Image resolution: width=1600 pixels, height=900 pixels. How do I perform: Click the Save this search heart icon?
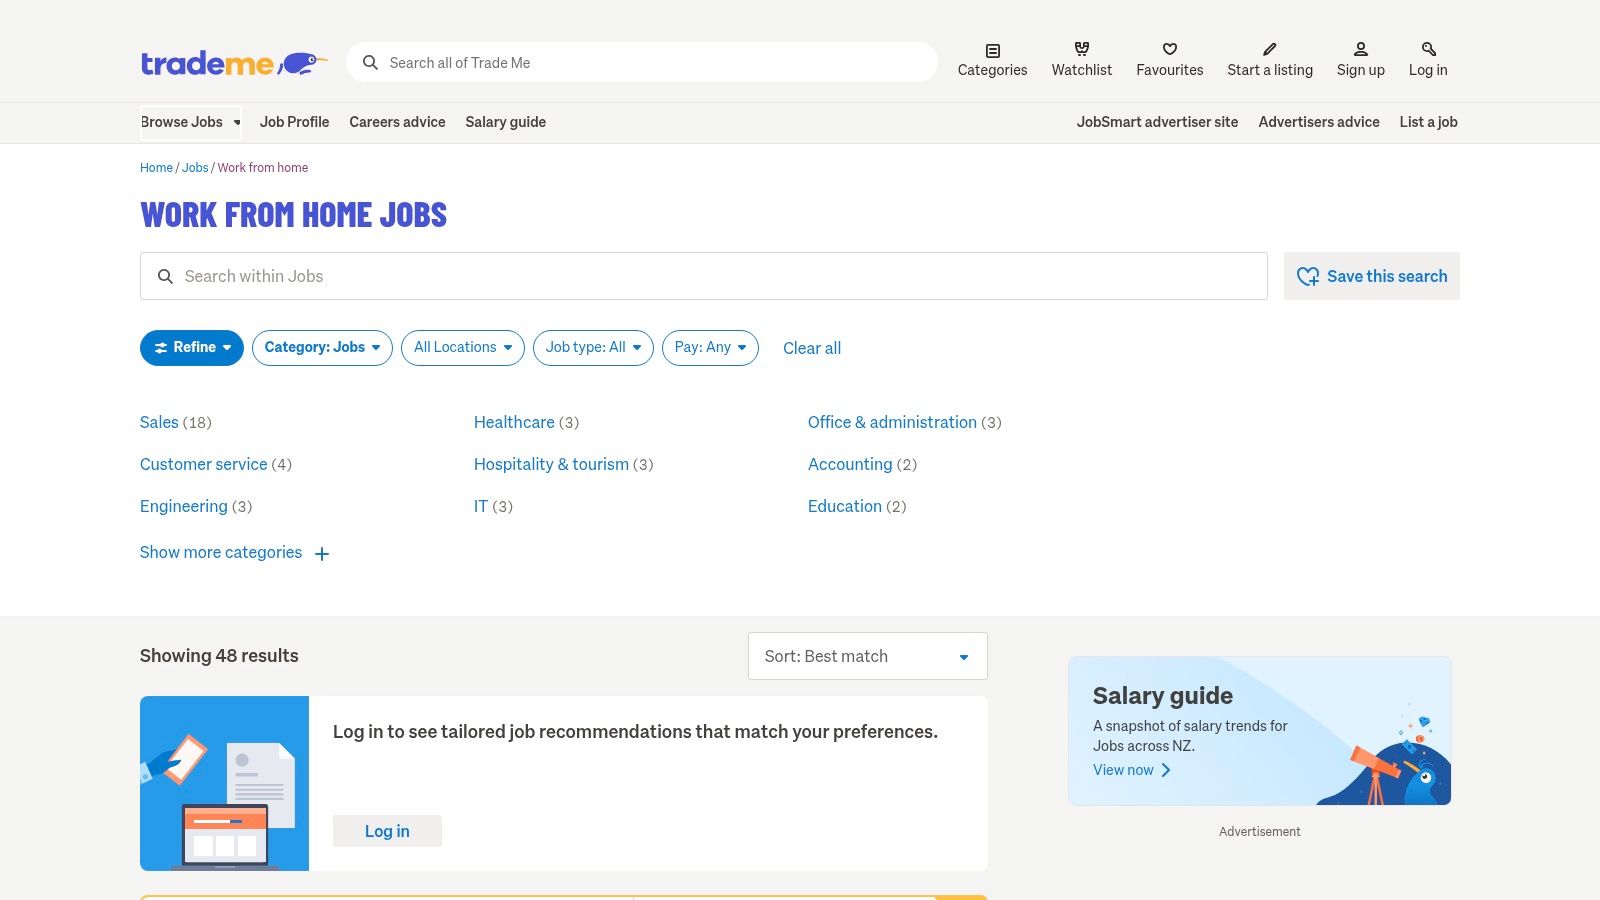1308,276
